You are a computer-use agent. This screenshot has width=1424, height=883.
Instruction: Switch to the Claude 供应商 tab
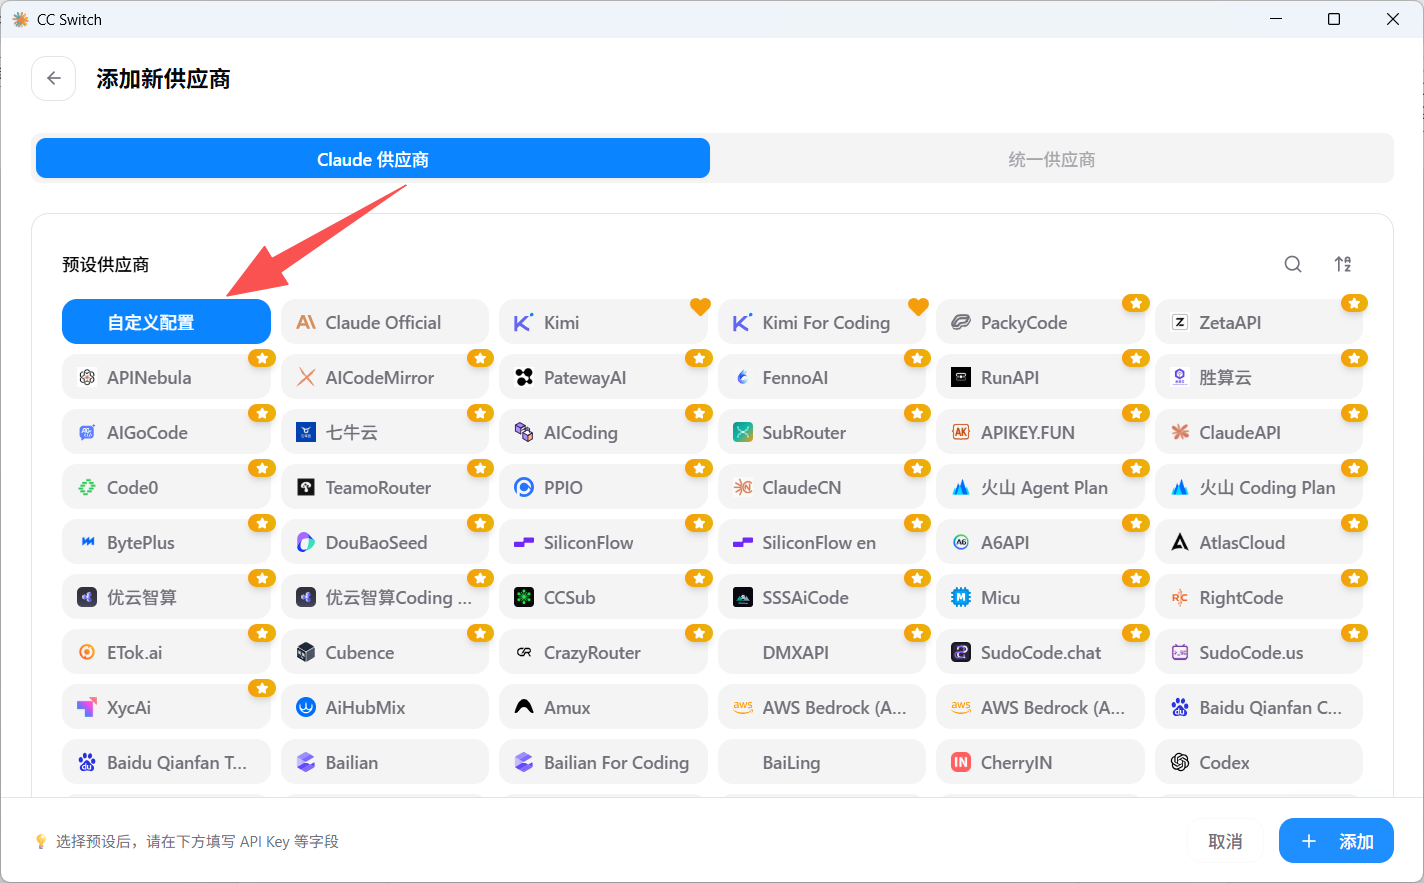(x=373, y=159)
